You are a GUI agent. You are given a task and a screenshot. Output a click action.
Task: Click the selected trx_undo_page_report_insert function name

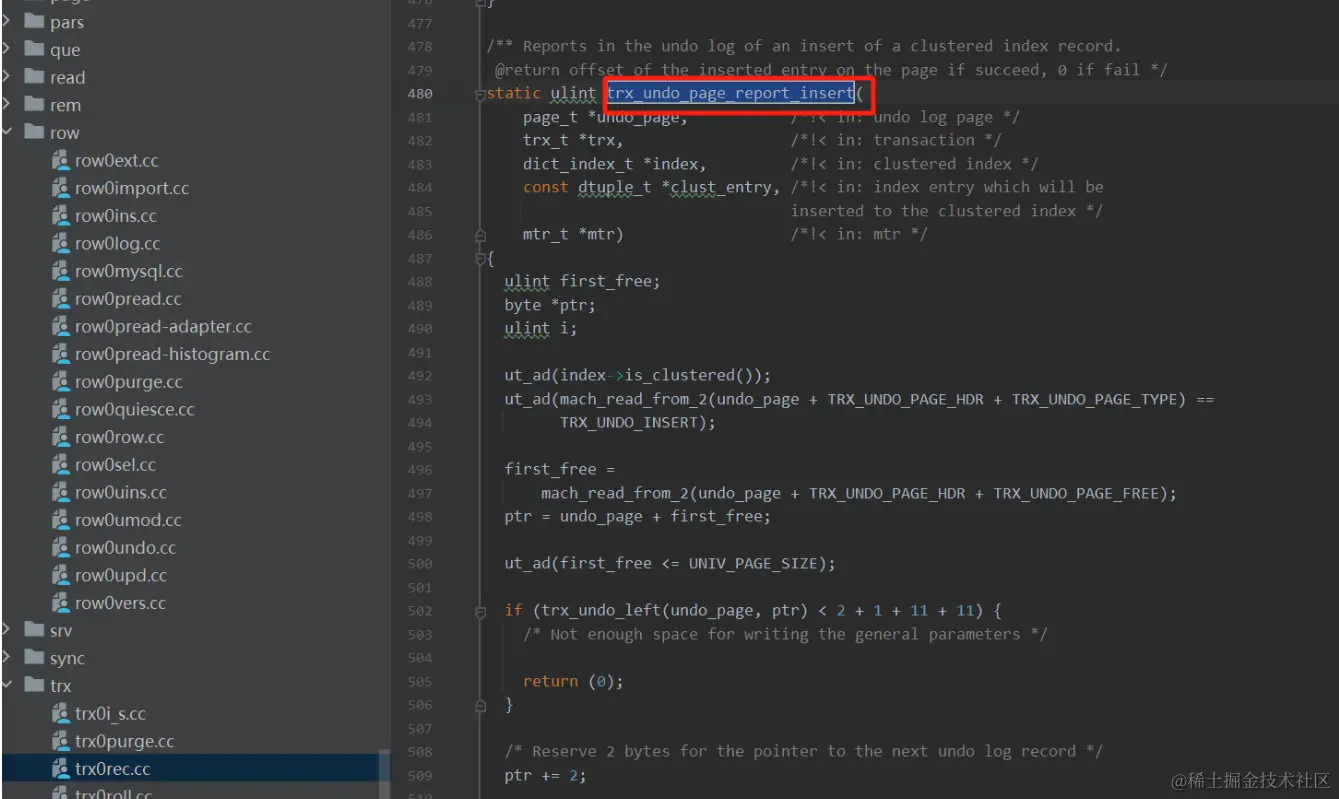(730, 94)
